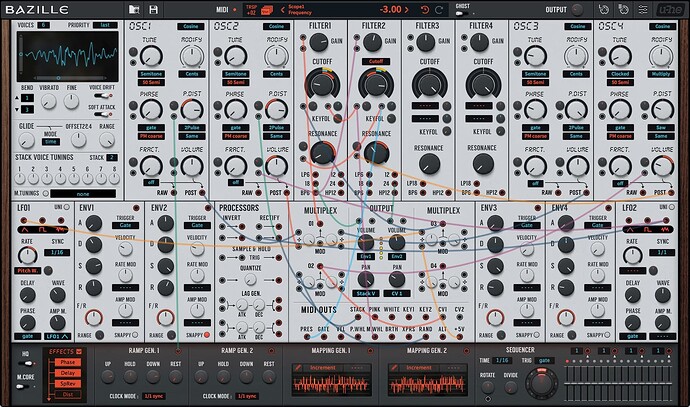Click the Ramp Gen. 1 output jack

coord(178,351)
